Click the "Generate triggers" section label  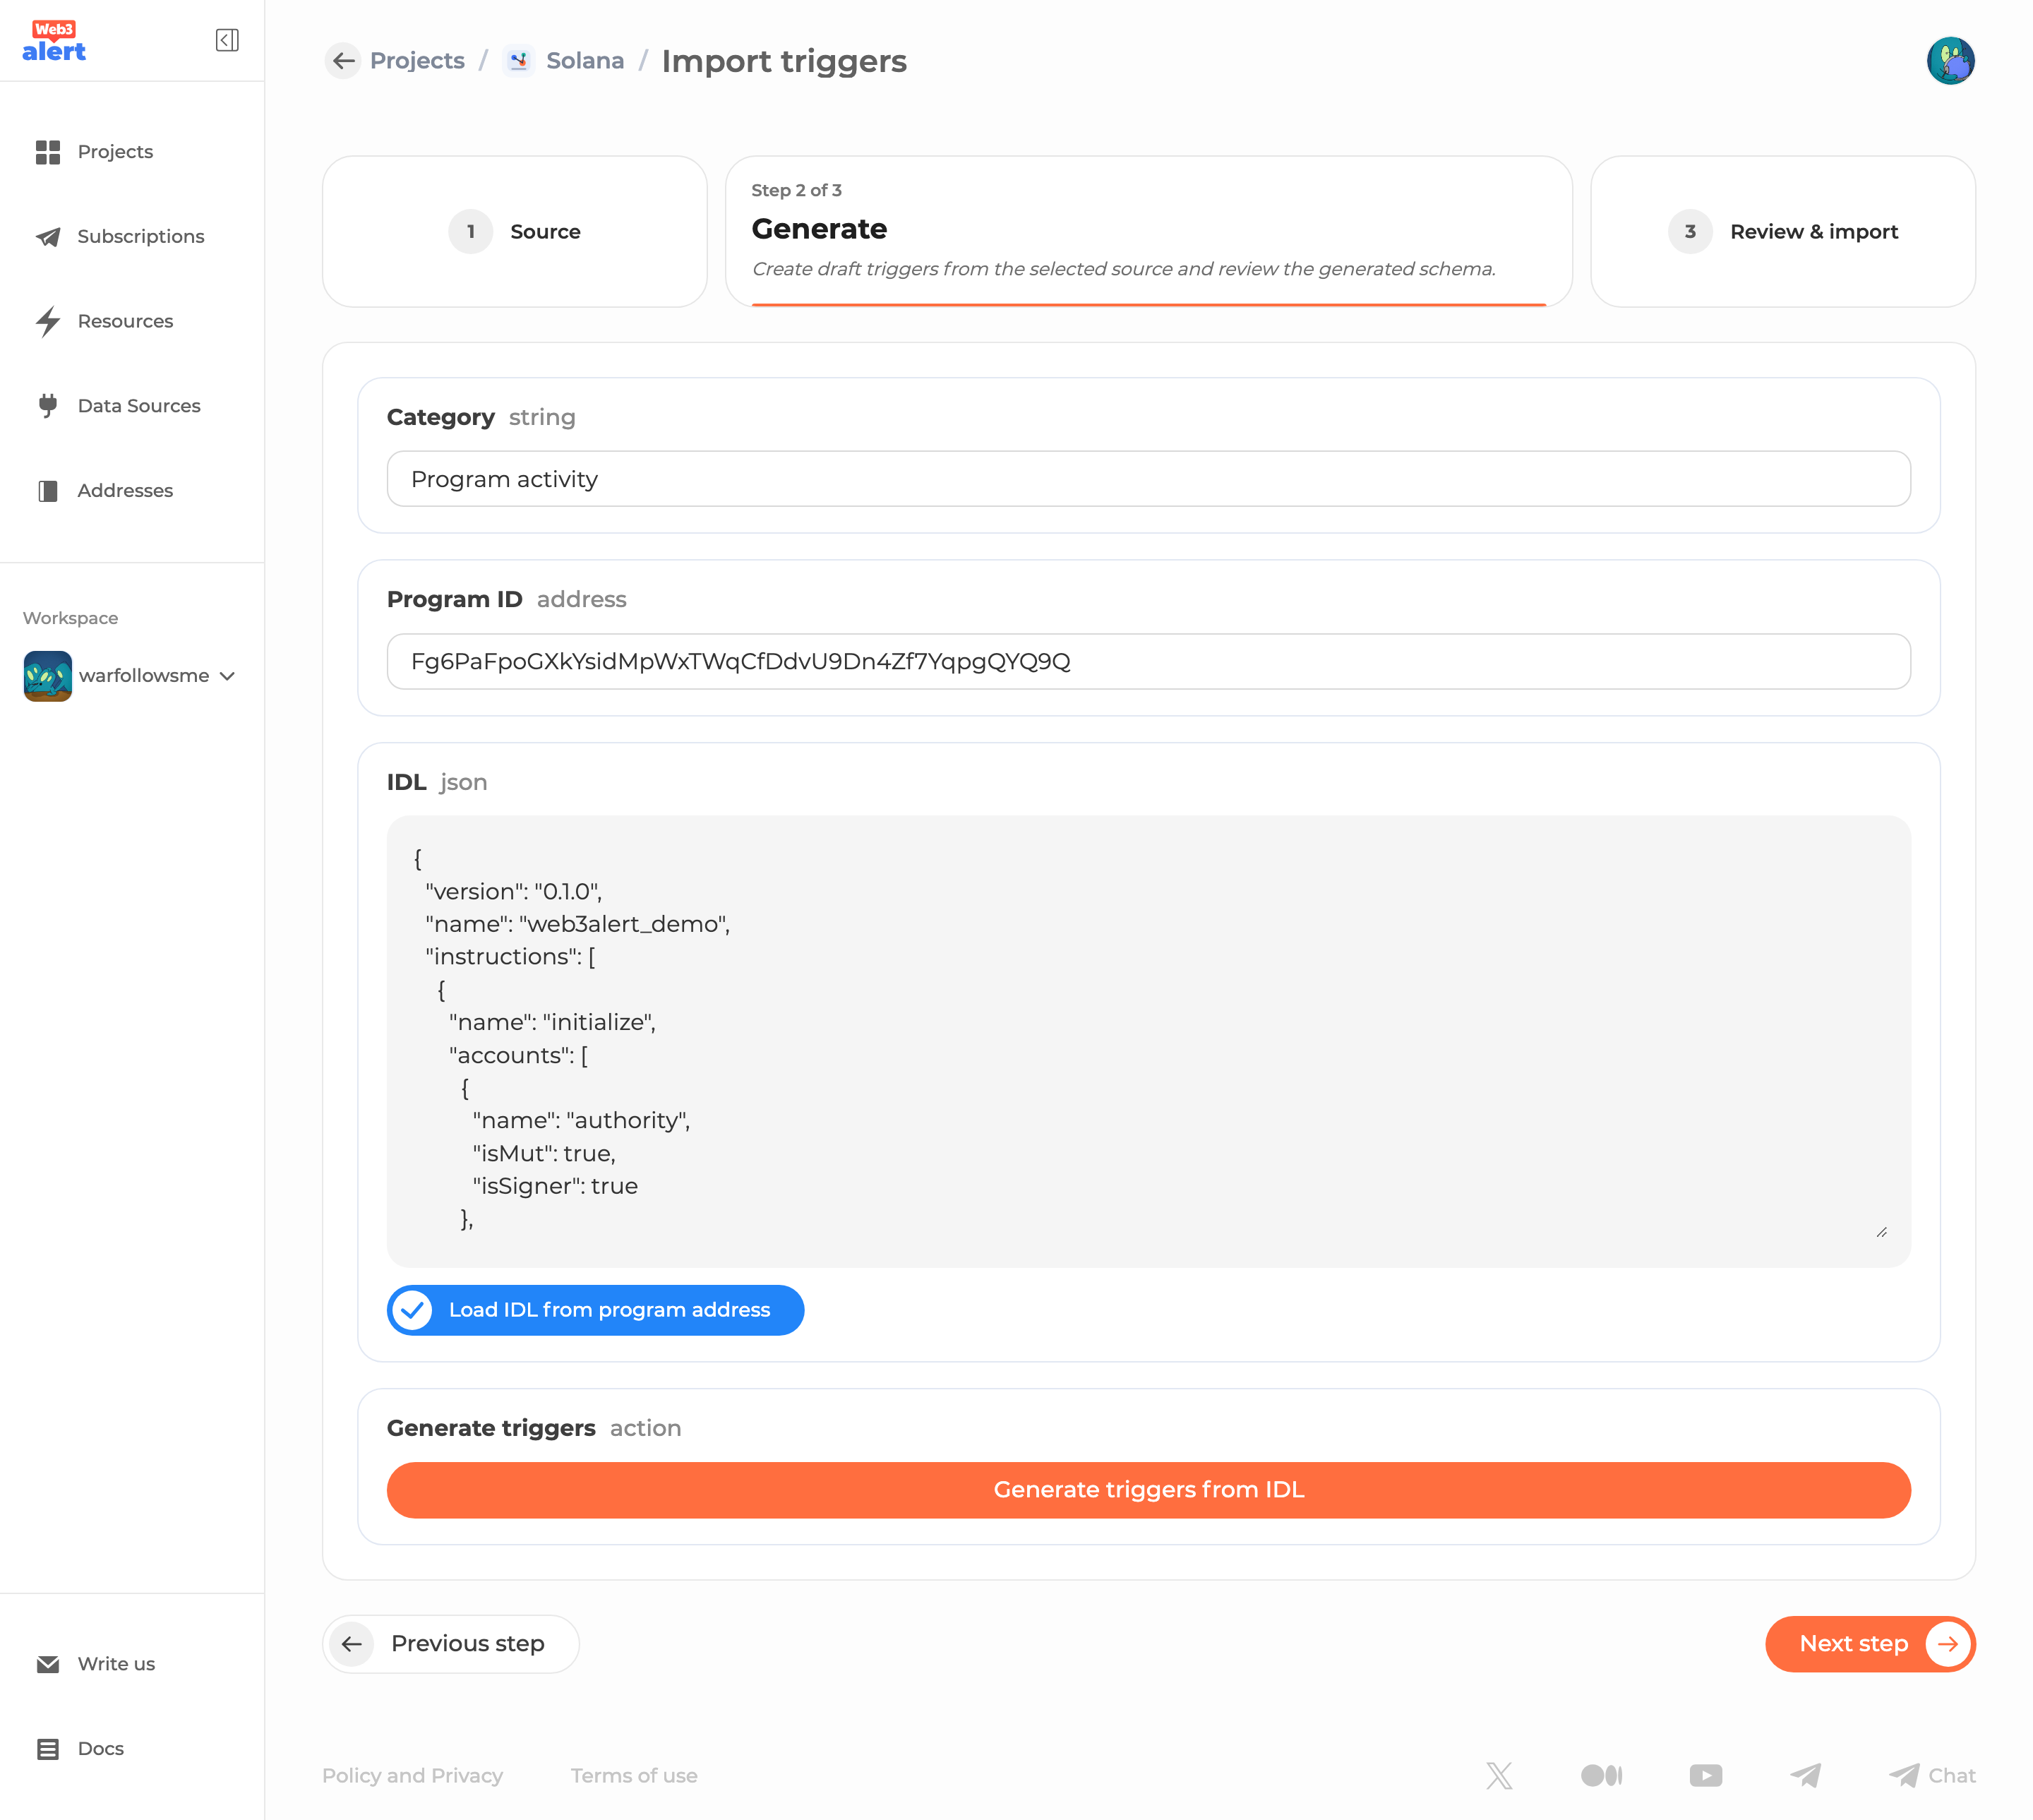click(x=491, y=1429)
